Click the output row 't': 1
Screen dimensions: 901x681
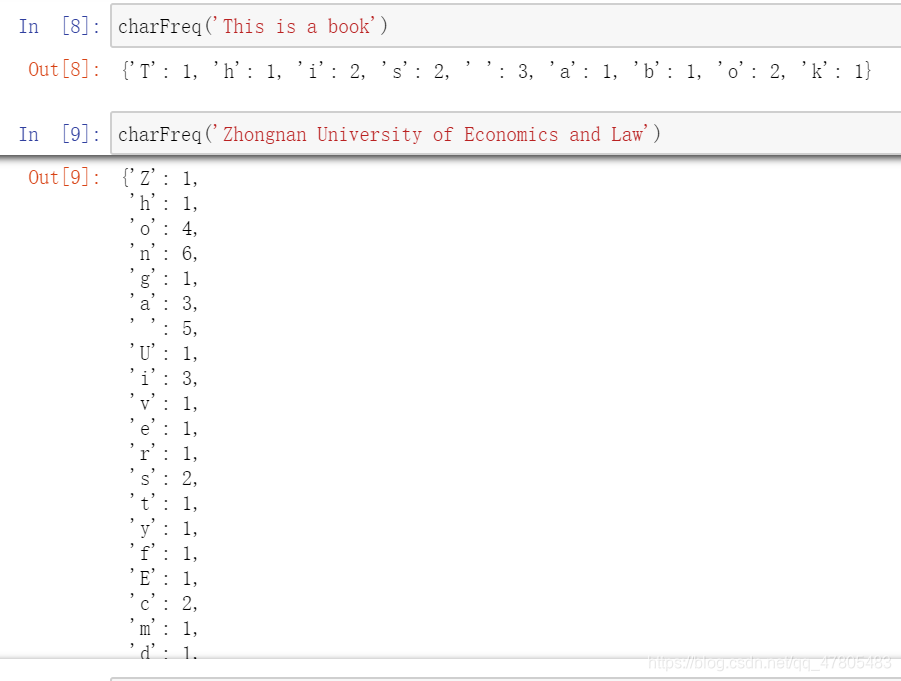click(163, 503)
